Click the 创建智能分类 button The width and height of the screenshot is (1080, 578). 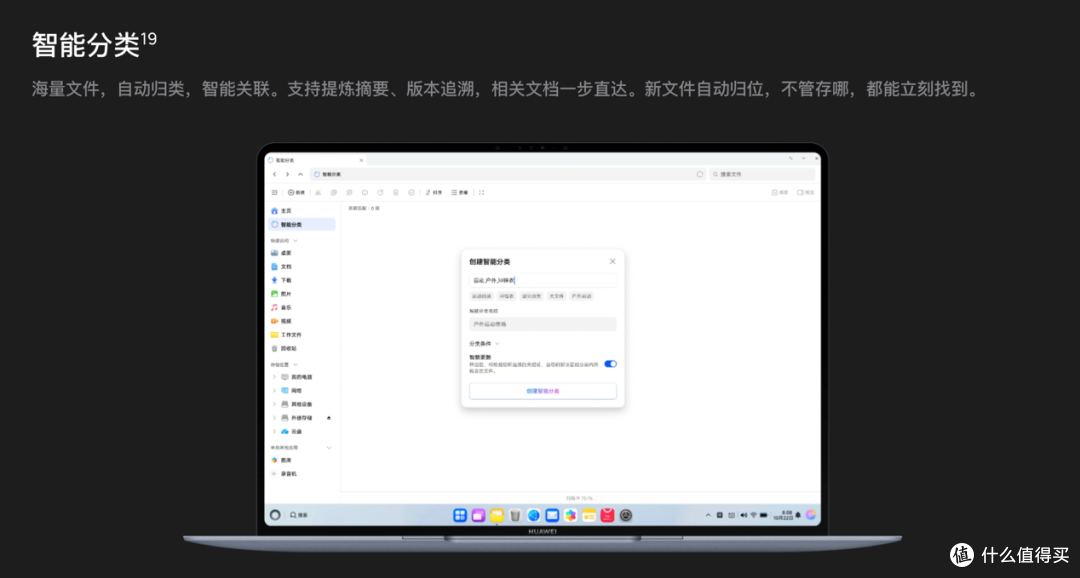[543, 391]
